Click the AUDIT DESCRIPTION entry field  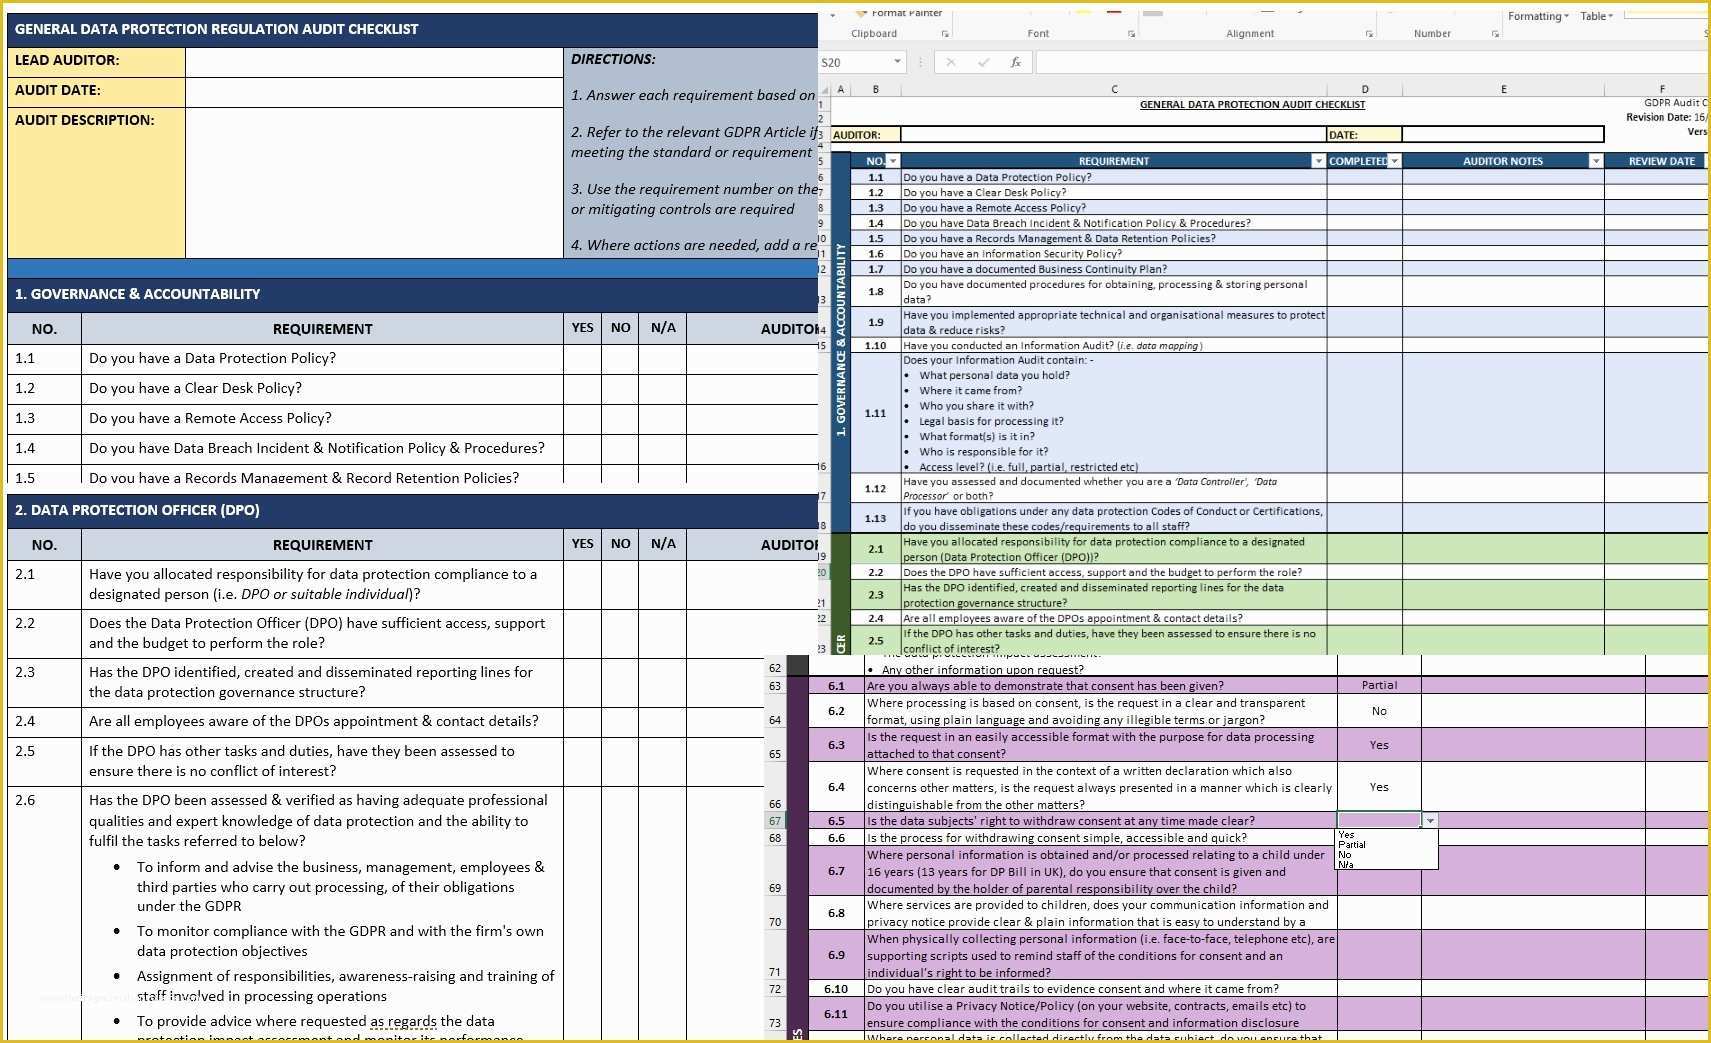(x=374, y=183)
